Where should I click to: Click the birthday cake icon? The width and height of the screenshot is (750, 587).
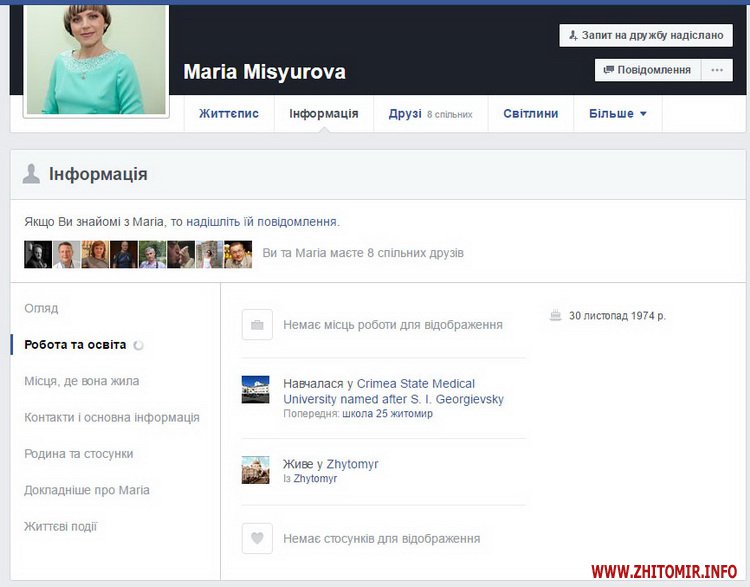point(556,316)
